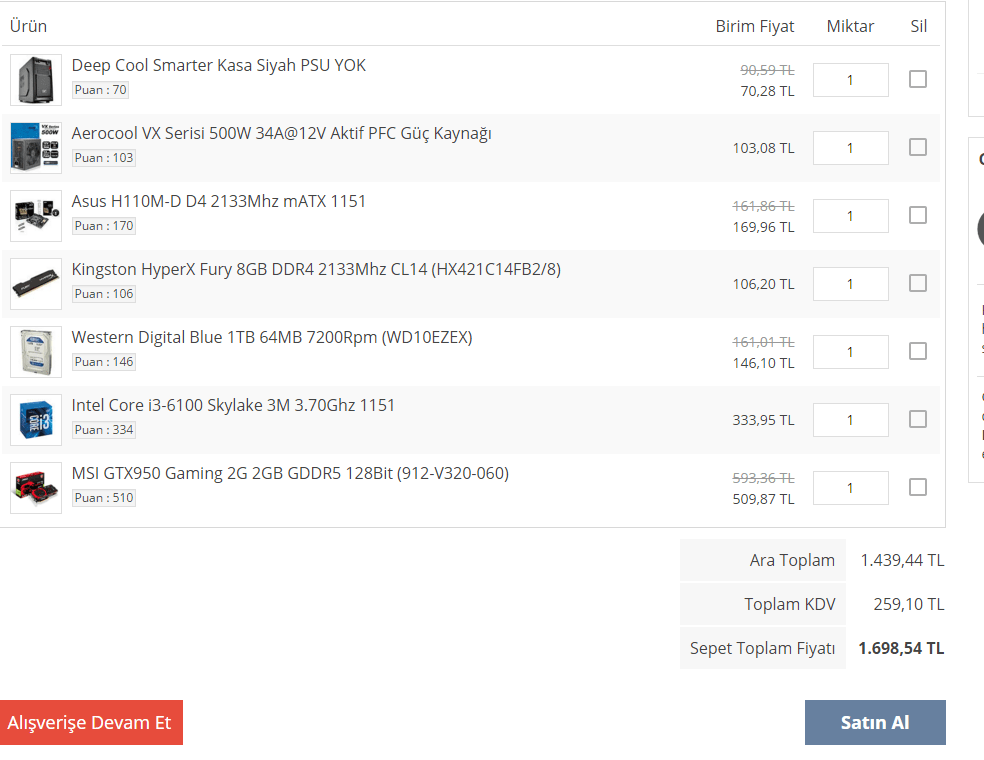The height and width of the screenshot is (760, 984).
Task: Click the Puan : 70 badge
Action: 100,90
